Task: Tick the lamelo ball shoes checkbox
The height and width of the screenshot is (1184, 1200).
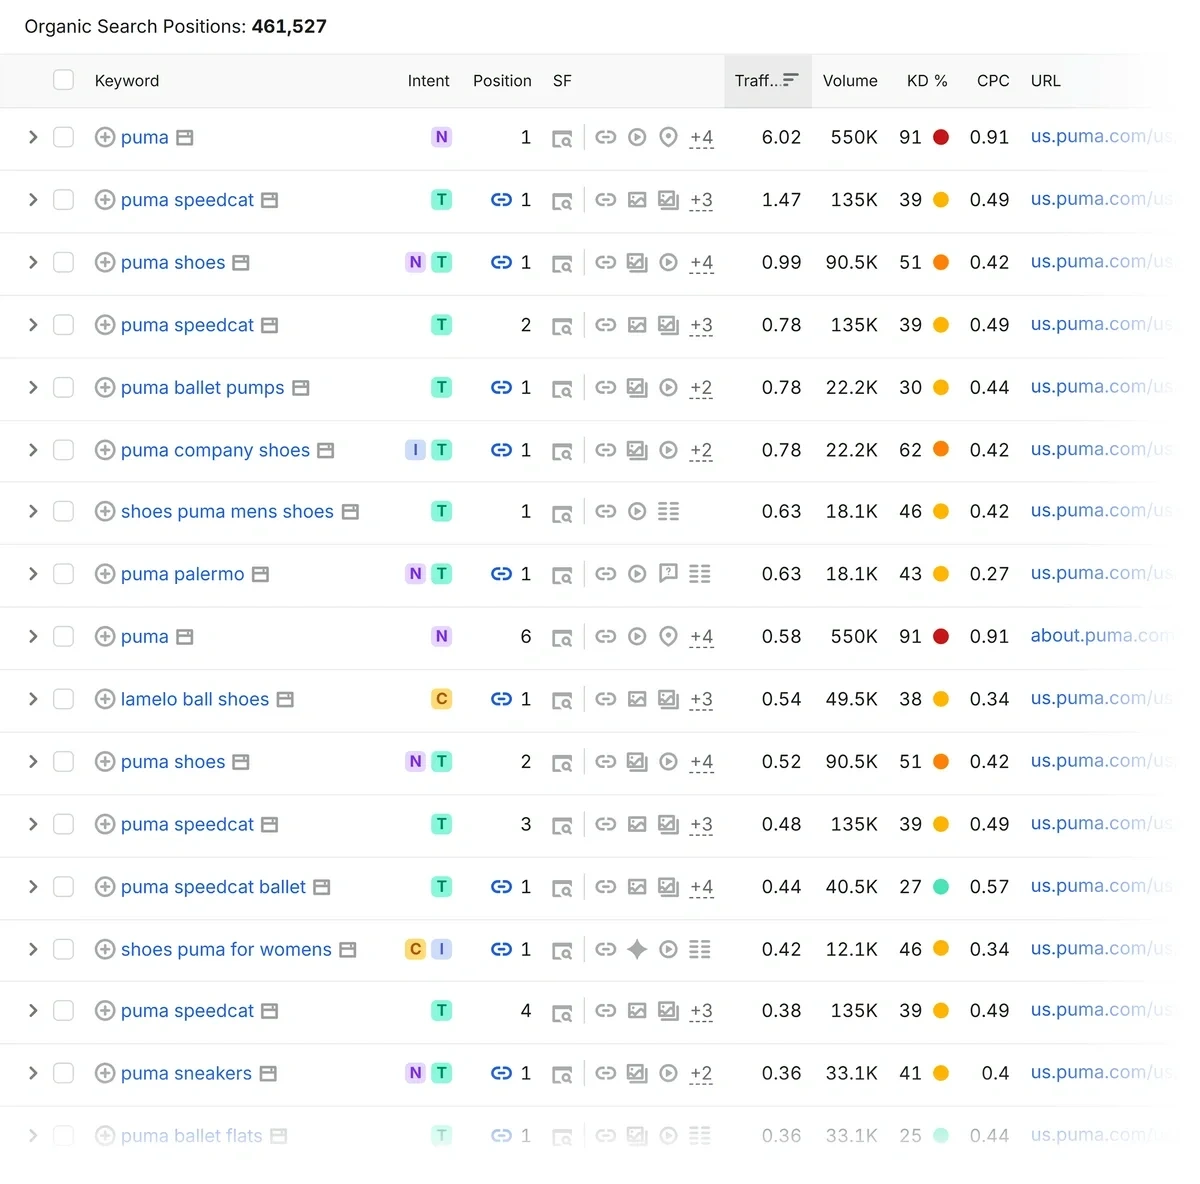Action: click(x=64, y=699)
